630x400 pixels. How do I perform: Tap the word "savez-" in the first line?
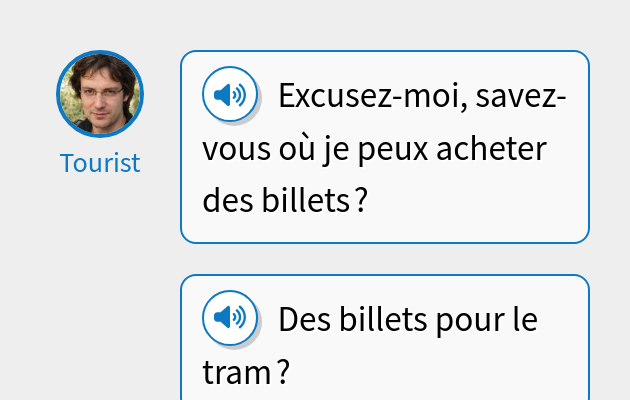(521, 97)
